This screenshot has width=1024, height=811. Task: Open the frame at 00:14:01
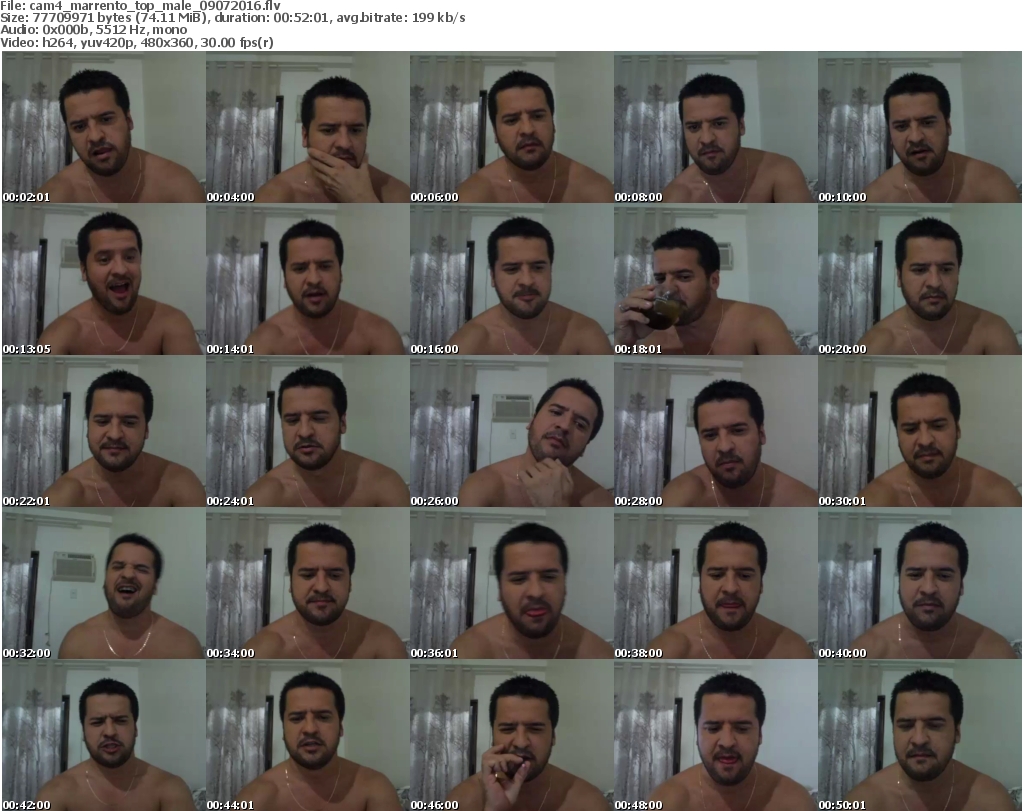coord(308,279)
